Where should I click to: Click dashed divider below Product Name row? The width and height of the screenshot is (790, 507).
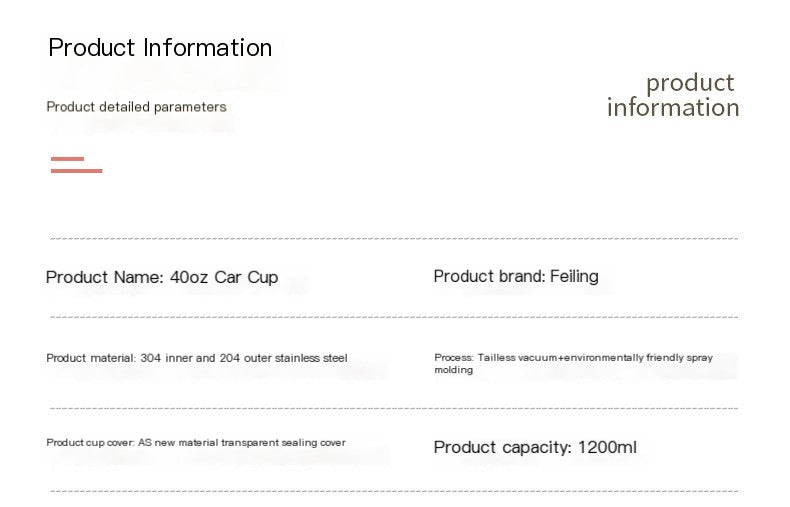pyautogui.click(x=394, y=317)
